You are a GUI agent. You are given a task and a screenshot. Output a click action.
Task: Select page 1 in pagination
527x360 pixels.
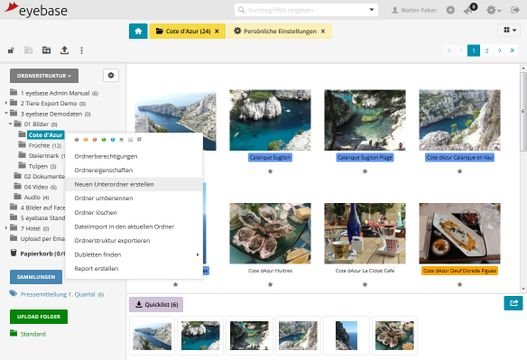tap(474, 51)
